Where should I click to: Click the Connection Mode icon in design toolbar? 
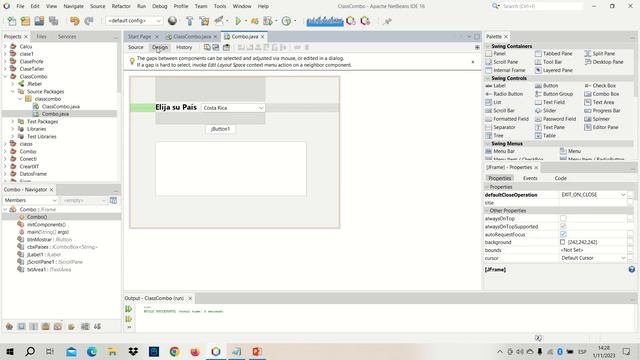coord(216,47)
